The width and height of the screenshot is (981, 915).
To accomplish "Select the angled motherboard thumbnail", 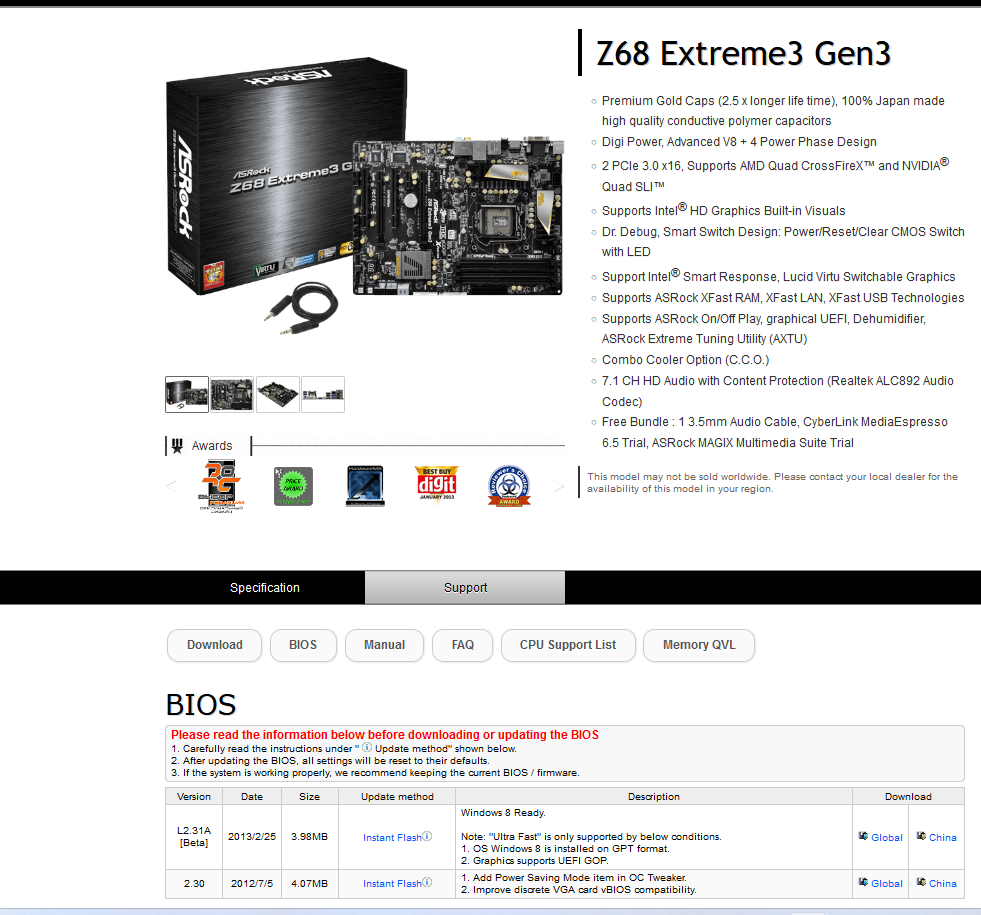I will (x=278, y=395).
